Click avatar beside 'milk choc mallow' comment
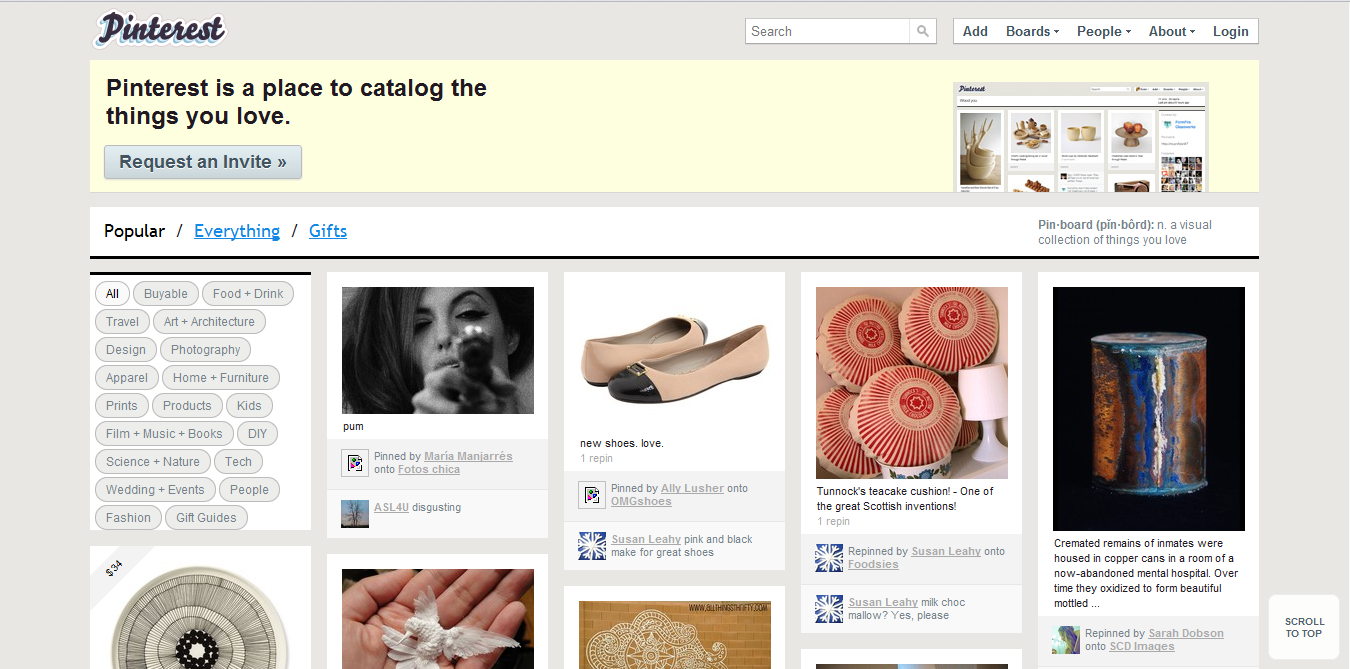This screenshot has height=669, width=1350. pos(829,609)
